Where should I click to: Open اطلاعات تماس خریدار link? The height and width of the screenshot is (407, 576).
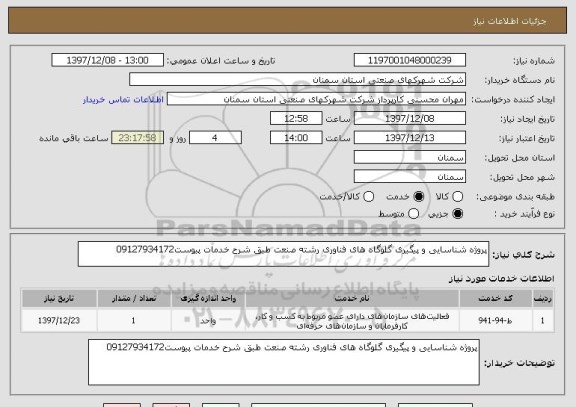[123, 100]
